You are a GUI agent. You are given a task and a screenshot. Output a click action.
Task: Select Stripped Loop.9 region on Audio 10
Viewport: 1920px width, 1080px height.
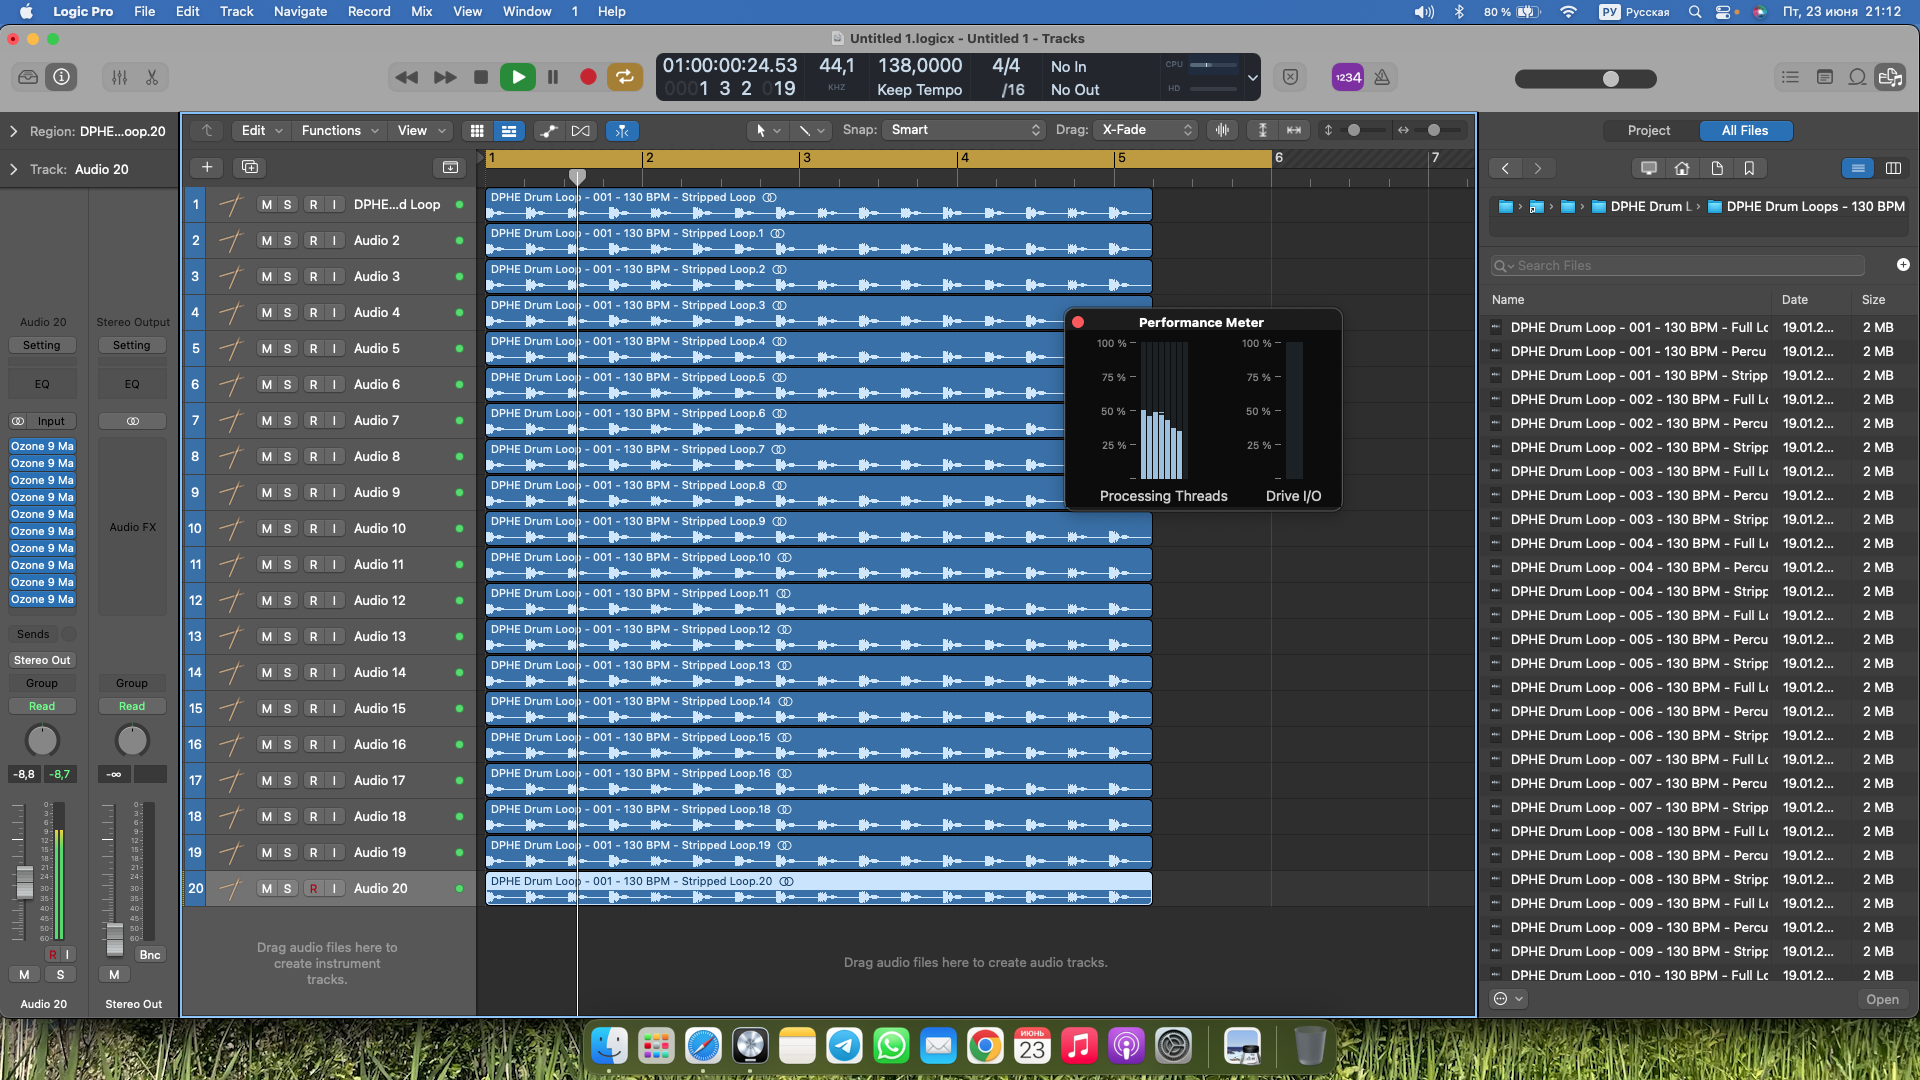(818, 529)
